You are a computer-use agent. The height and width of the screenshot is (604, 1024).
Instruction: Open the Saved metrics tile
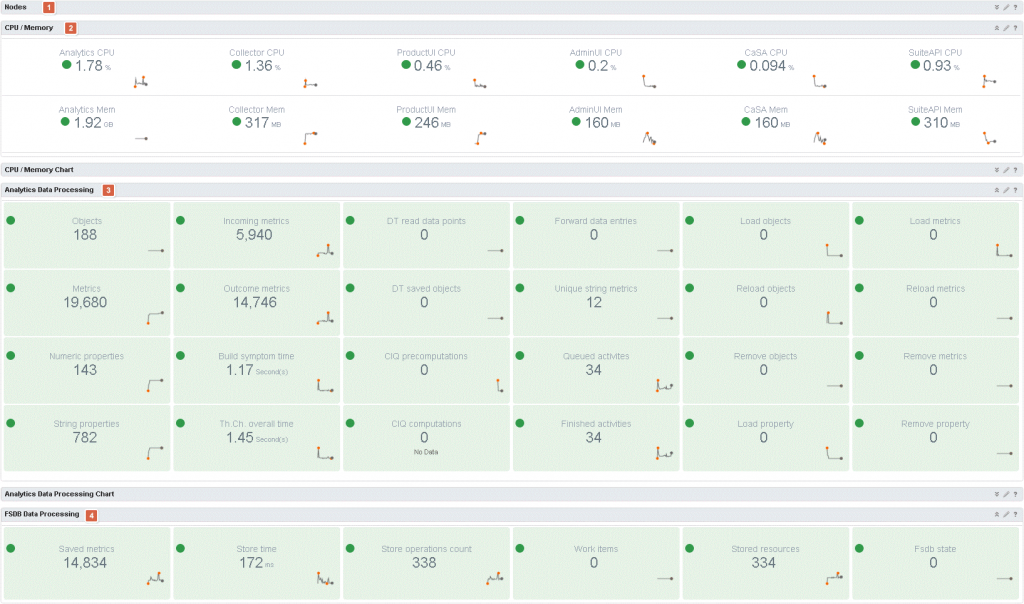[x=86, y=562]
